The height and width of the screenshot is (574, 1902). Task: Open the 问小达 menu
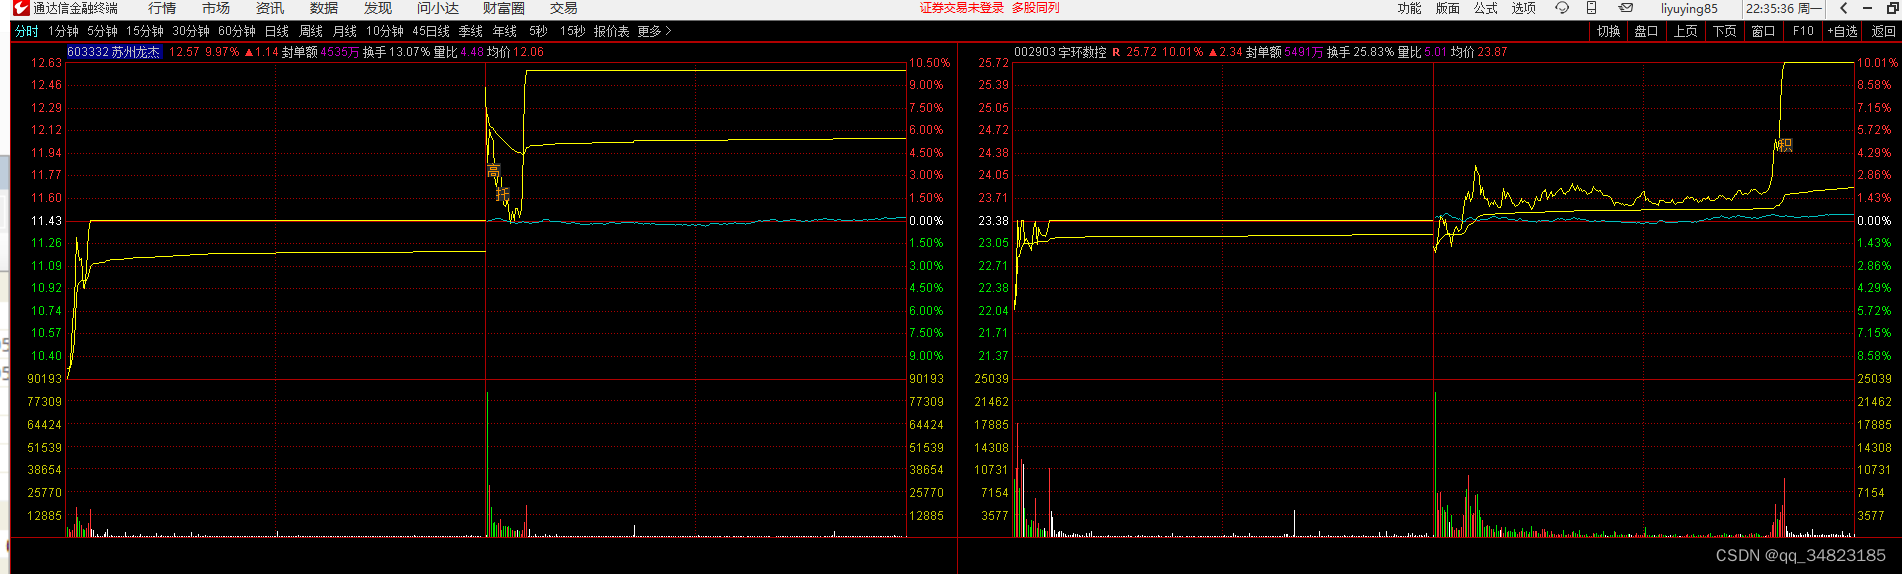[x=438, y=8]
